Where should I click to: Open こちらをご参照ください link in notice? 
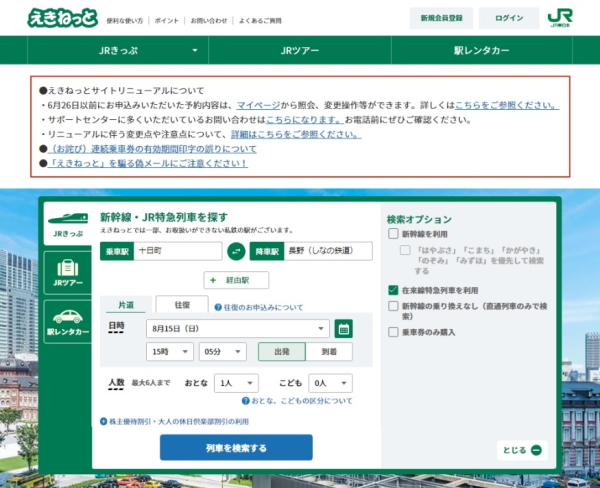click(x=507, y=105)
